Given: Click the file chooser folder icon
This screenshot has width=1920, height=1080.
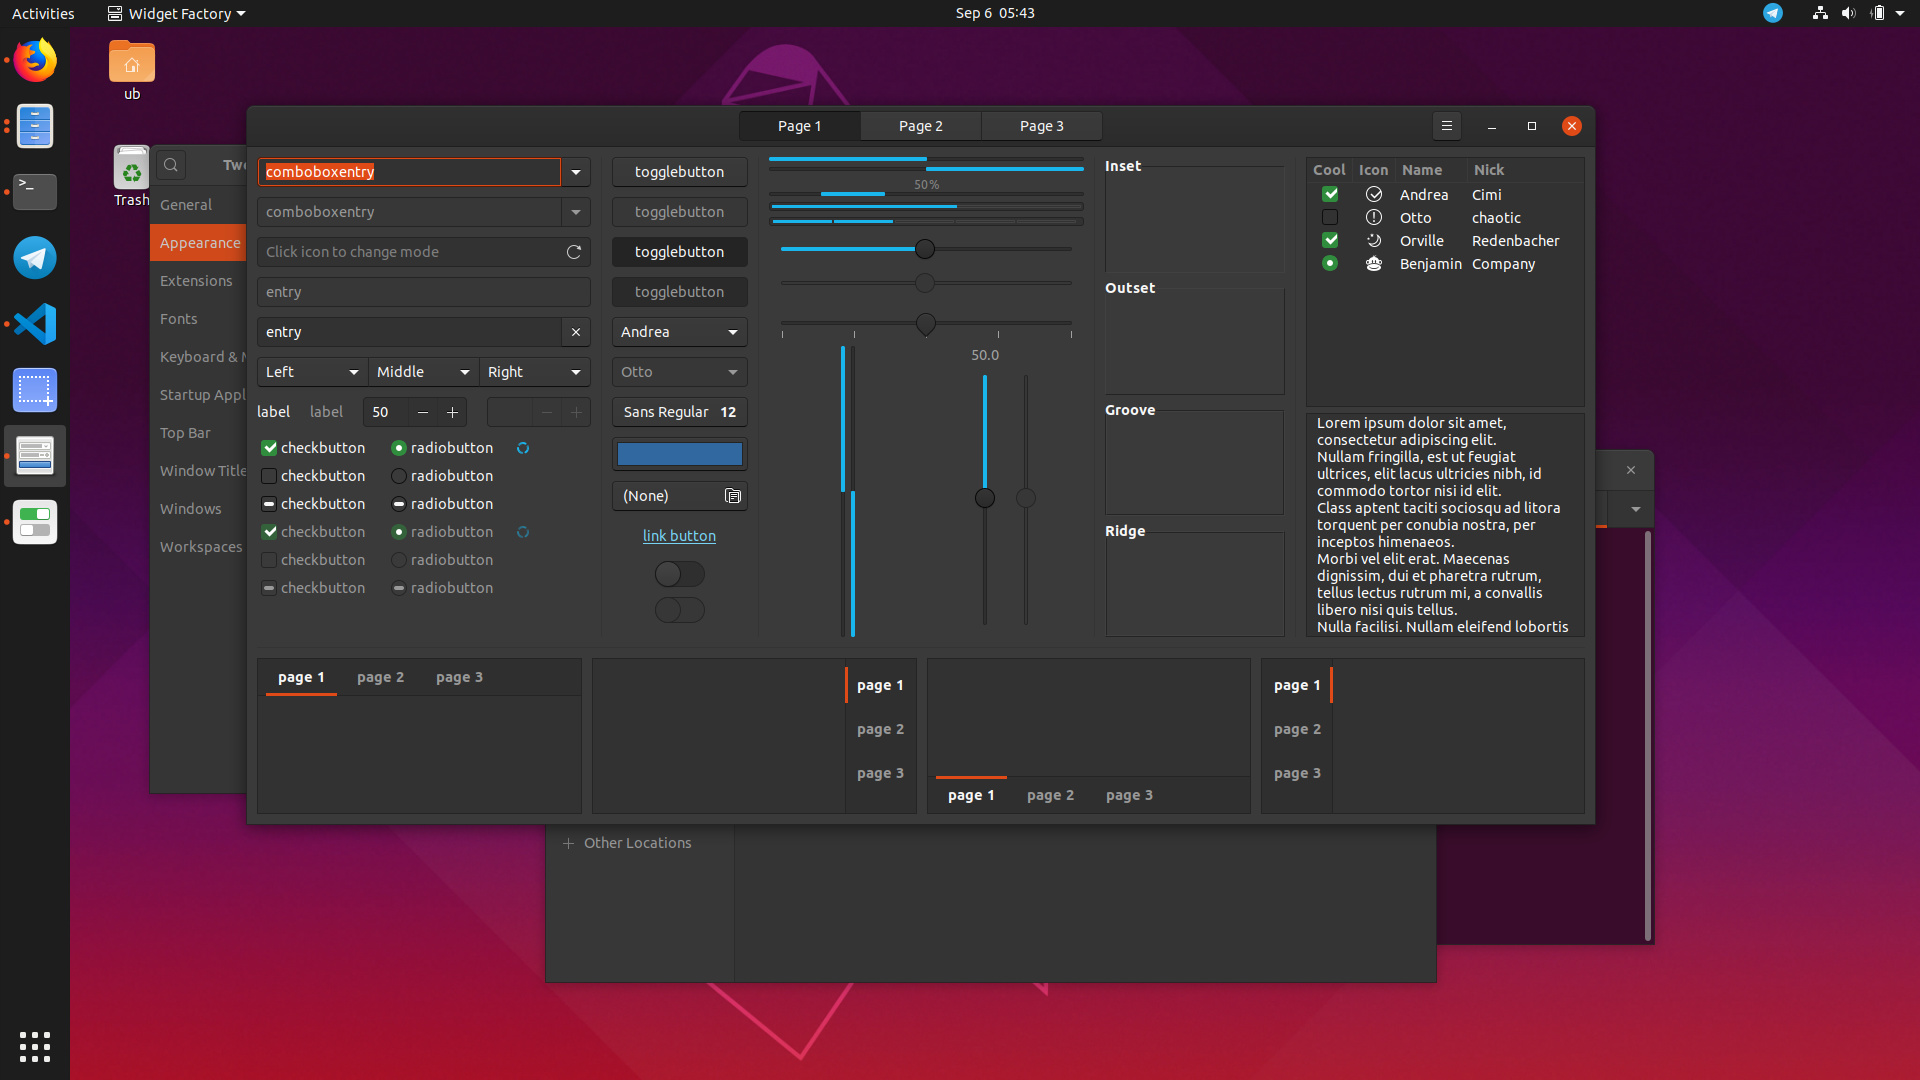Looking at the screenshot, I should [x=733, y=496].
